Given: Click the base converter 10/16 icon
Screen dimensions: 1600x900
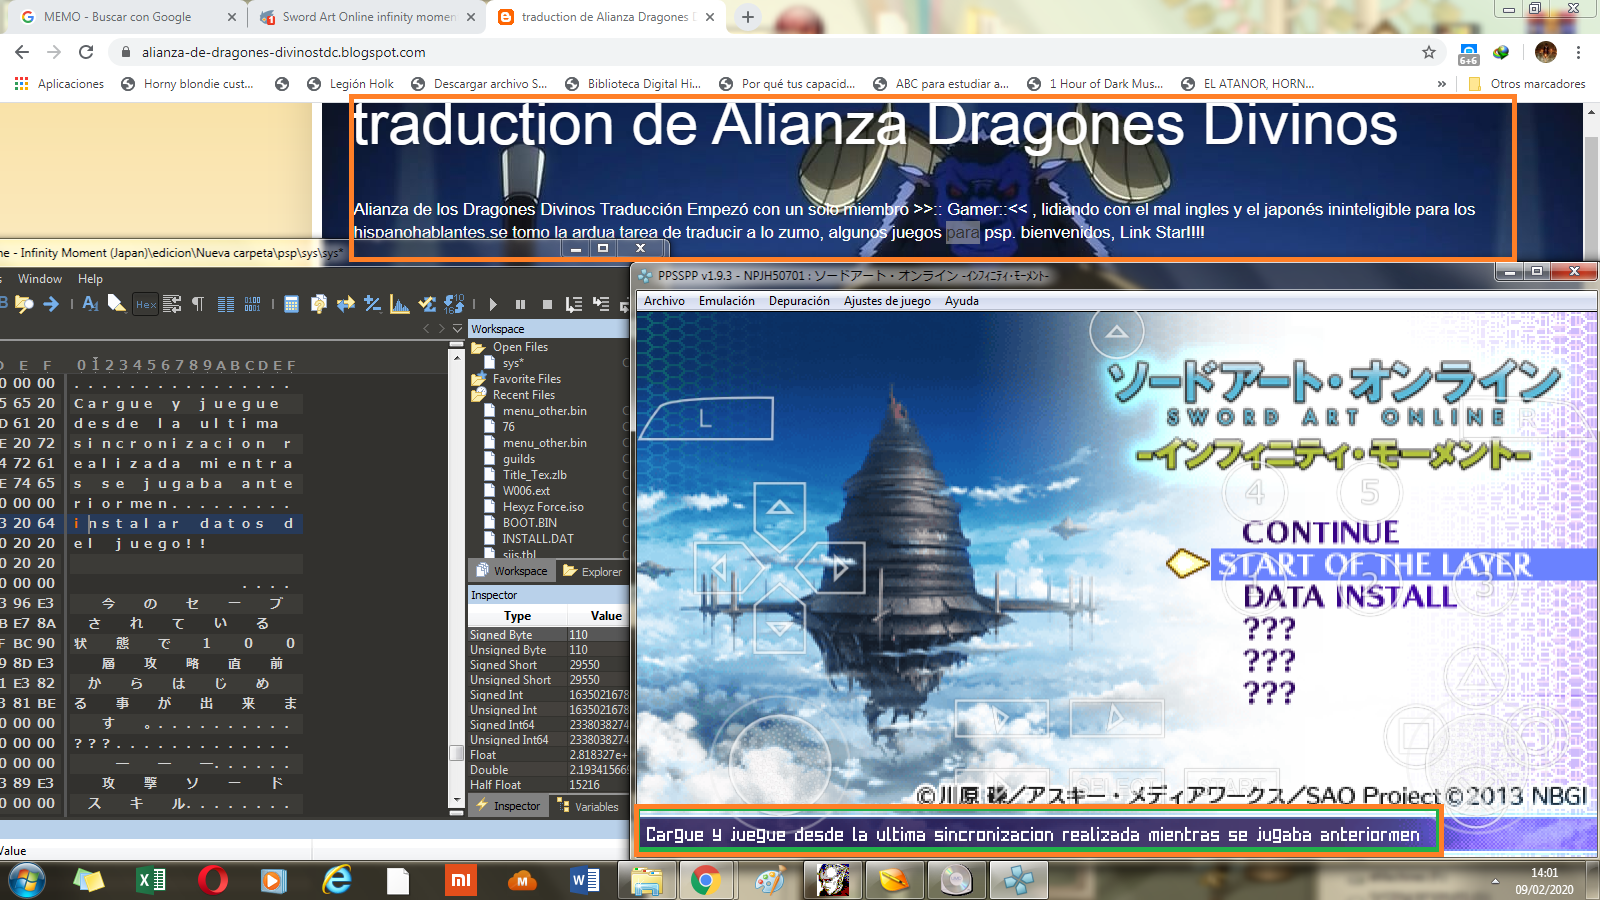Looking at the screenshot, I should point(454,304).
